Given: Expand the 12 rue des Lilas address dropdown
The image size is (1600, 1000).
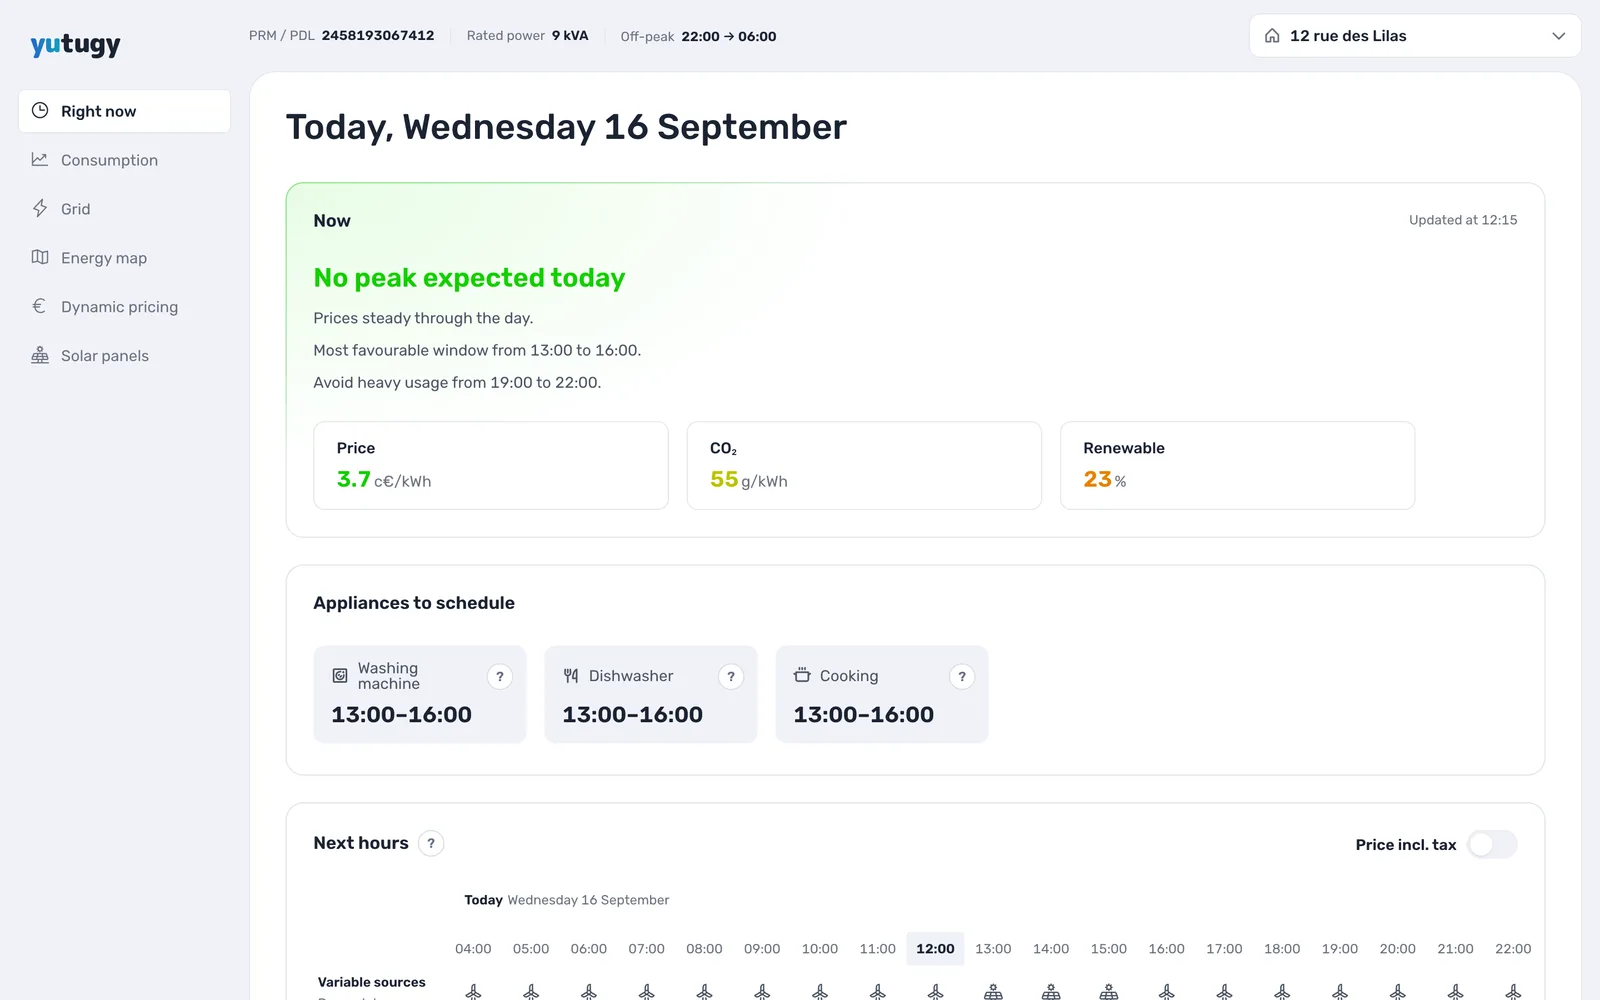Looking at the screenshot, I should click(x=1415, y=36).
